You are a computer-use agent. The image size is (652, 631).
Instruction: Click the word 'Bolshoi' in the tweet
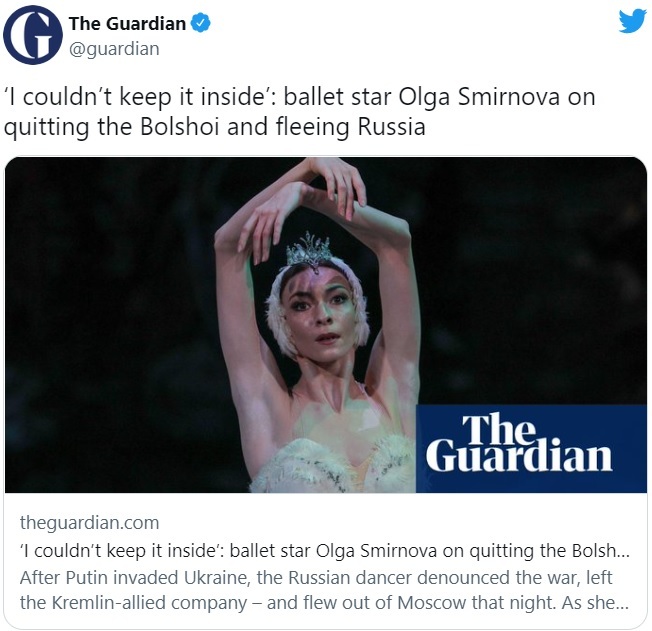click(x=179, y=127)
